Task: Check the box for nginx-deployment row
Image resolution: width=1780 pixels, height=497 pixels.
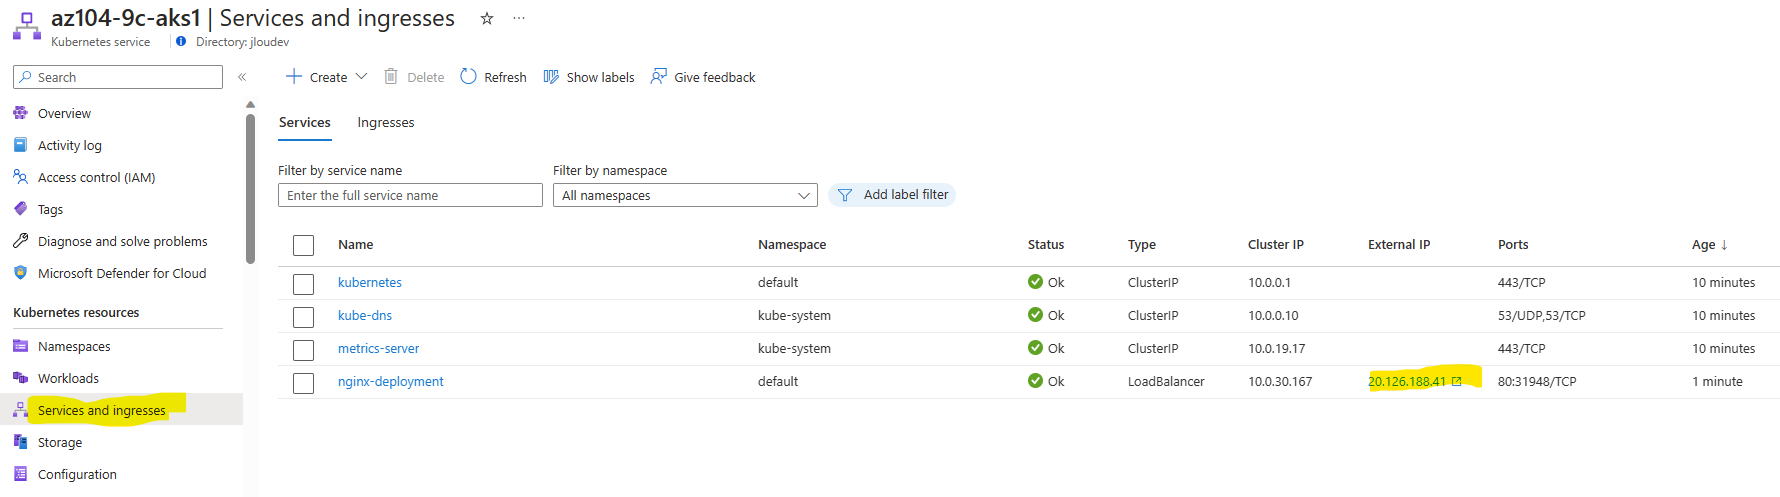Action: [x=304, y=383]
